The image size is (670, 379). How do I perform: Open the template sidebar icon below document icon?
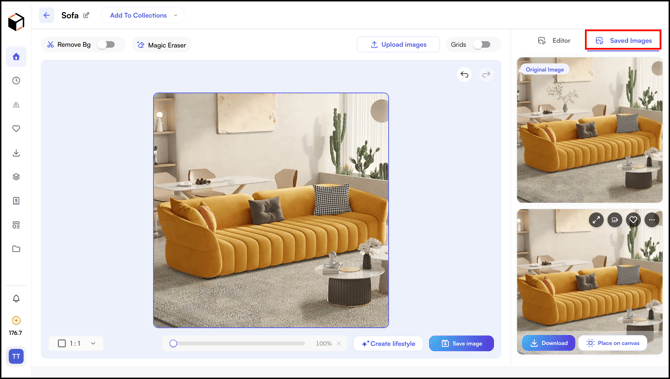16,225
